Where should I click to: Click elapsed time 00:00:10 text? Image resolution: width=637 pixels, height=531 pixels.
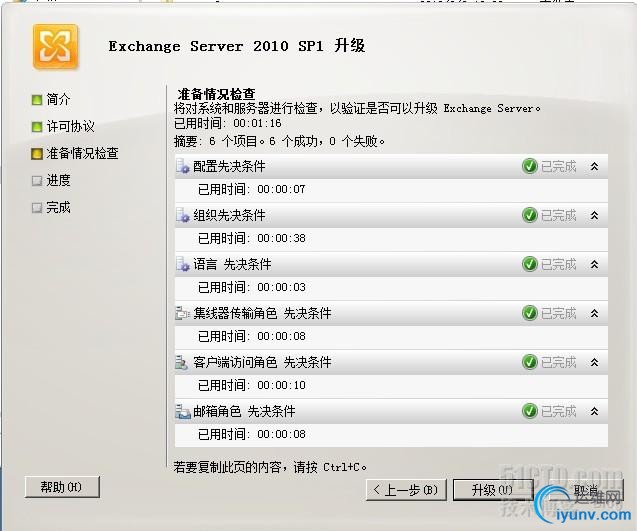click(x=281, y=385)
